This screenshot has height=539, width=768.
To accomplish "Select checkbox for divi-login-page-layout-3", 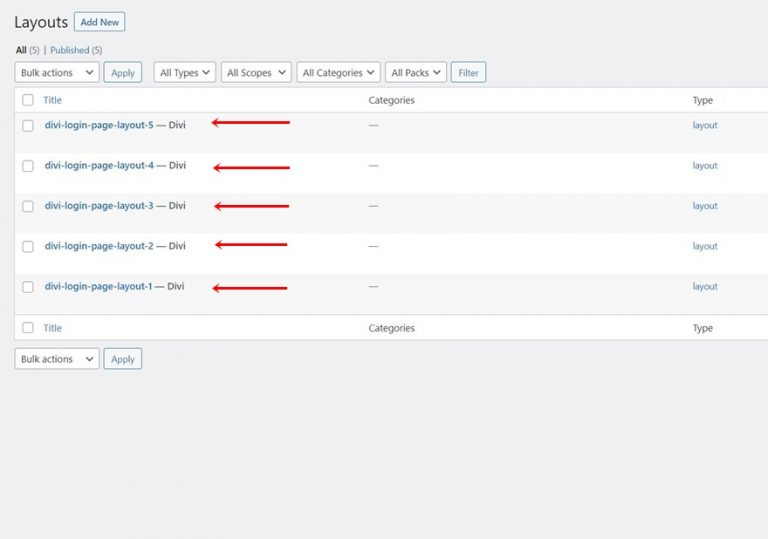I will pyautogui.click(x=28, y=206).
